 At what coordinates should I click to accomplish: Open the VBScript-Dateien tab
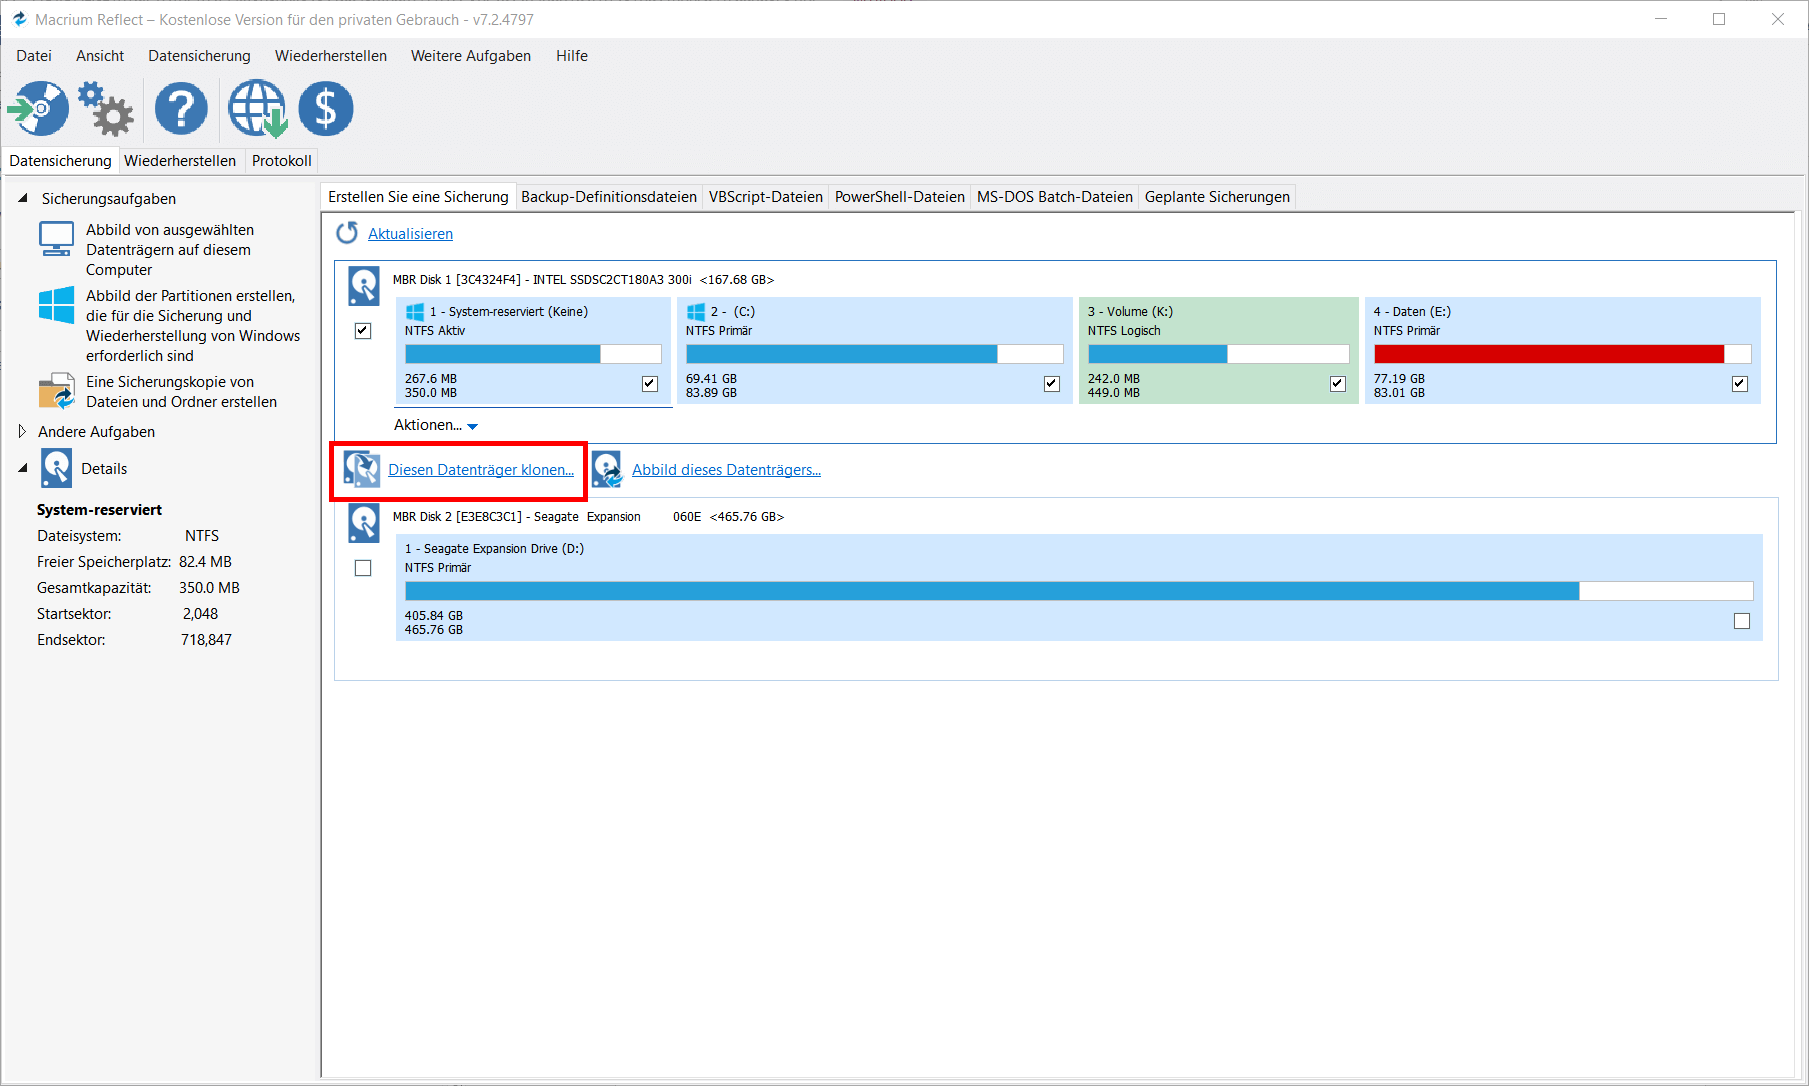[x=766, y=197]
